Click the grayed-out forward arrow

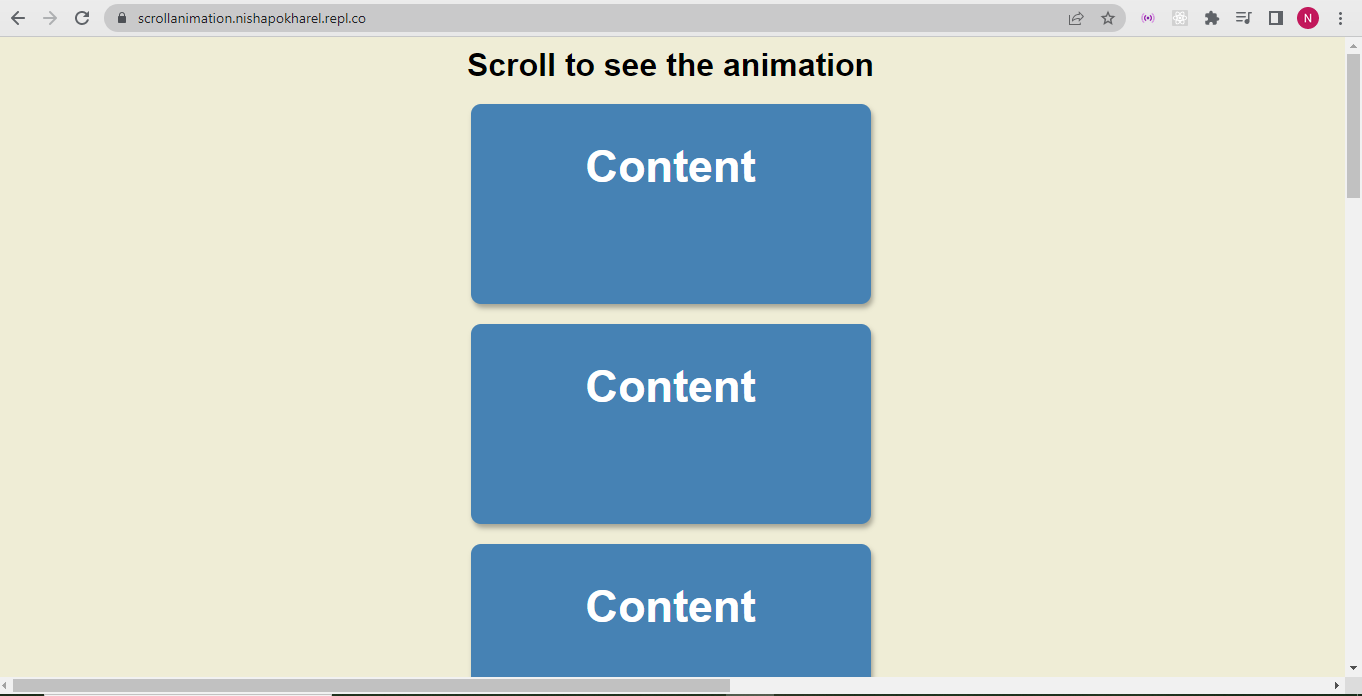(x=51, y=17)
